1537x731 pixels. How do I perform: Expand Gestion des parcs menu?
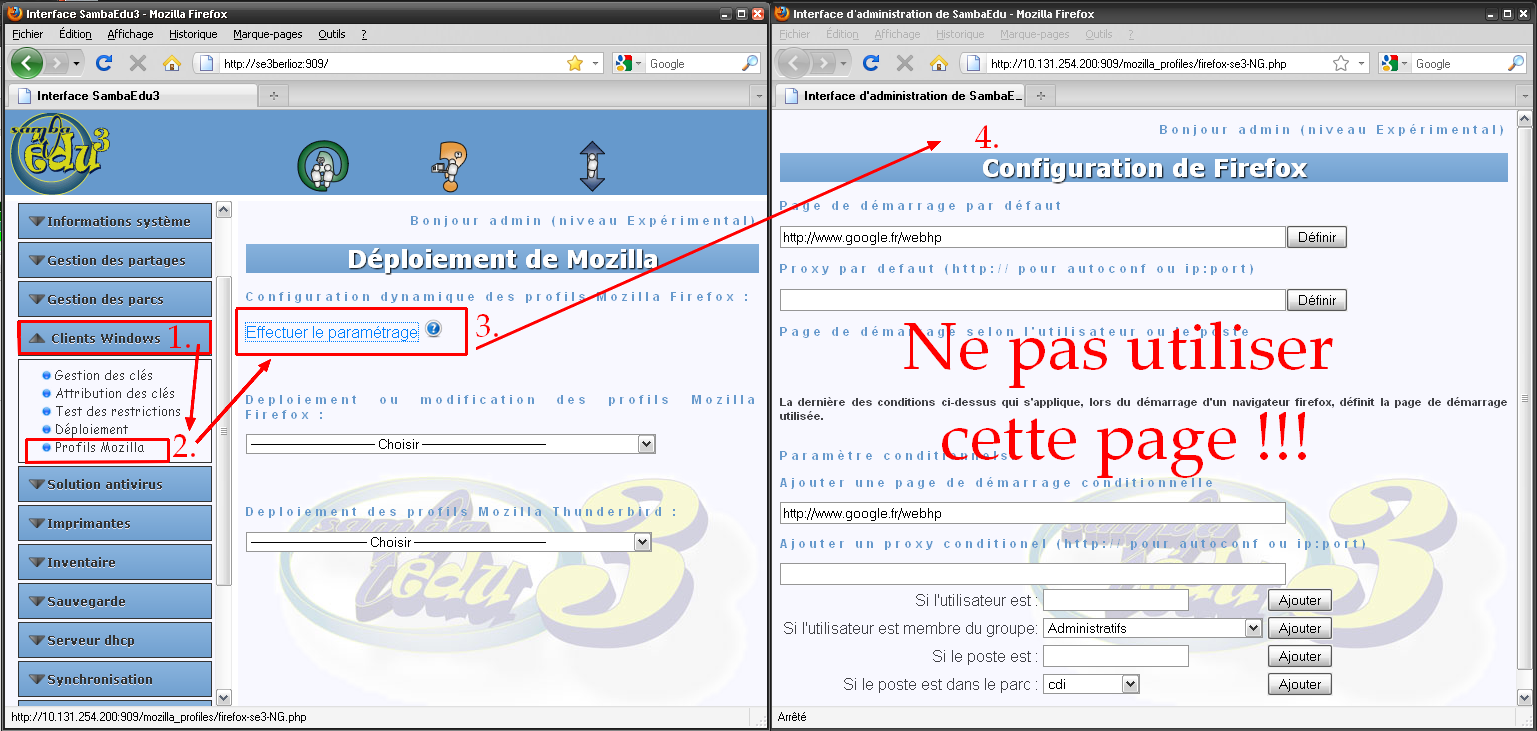pyautogui.click(x=115, y=299)
